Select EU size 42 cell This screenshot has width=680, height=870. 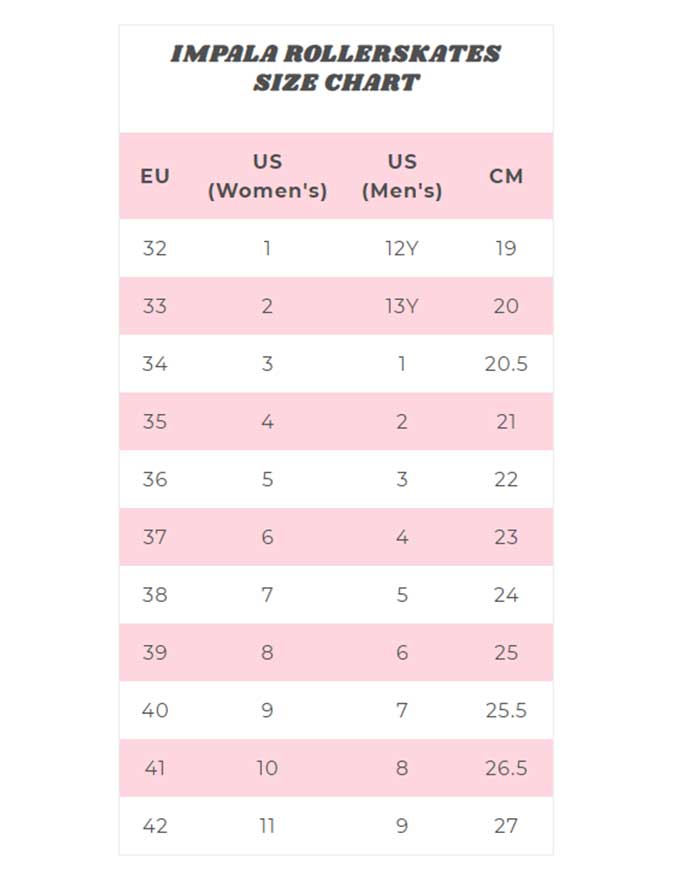tap(155, 826)
